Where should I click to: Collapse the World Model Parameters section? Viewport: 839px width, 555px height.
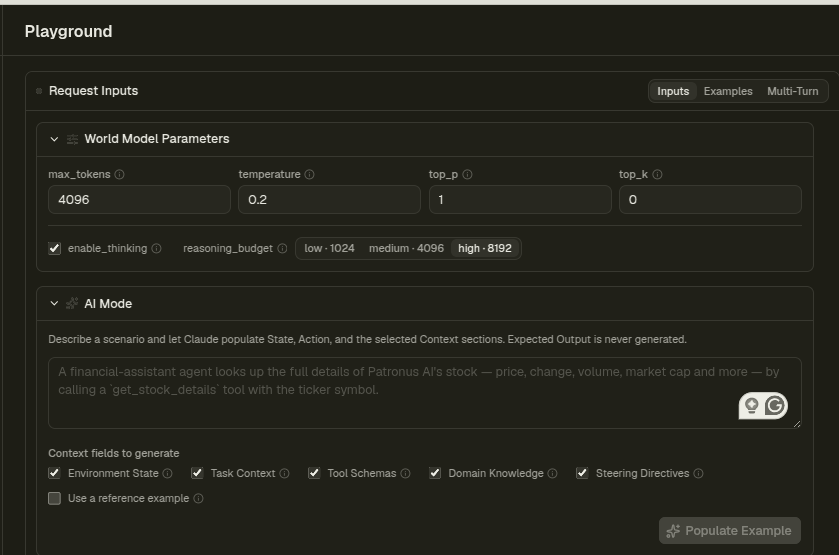coord(54,139)
